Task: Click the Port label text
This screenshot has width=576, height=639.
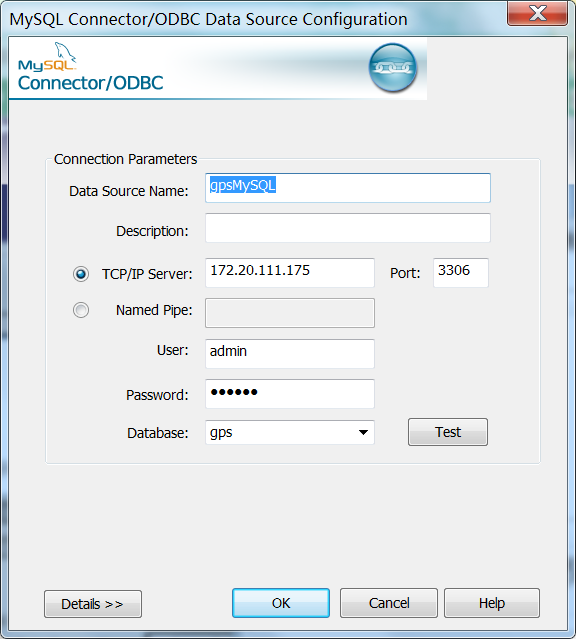Action: pyautogui.click(x=405, y=273)
